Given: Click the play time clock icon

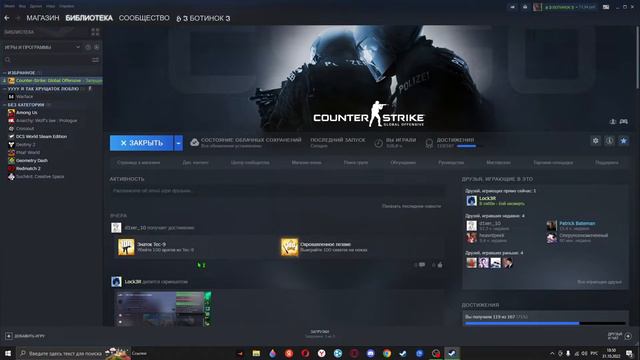Looking at the screenshot, I should (379, 143).
